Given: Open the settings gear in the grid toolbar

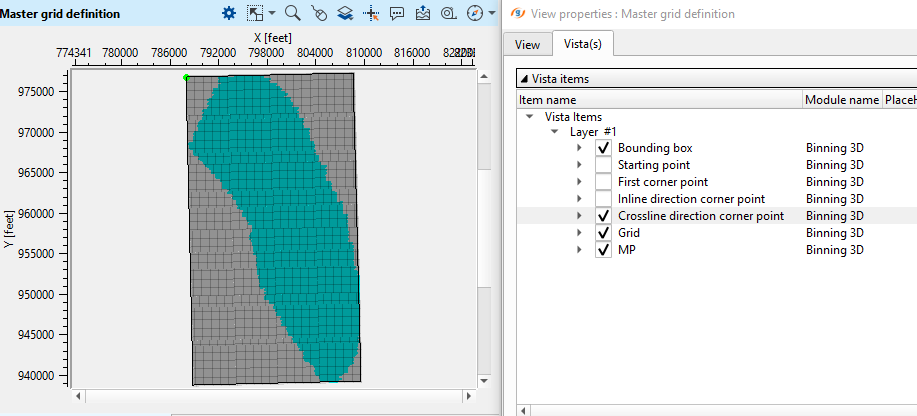Looking at the screenshot, I should point(228,14).
